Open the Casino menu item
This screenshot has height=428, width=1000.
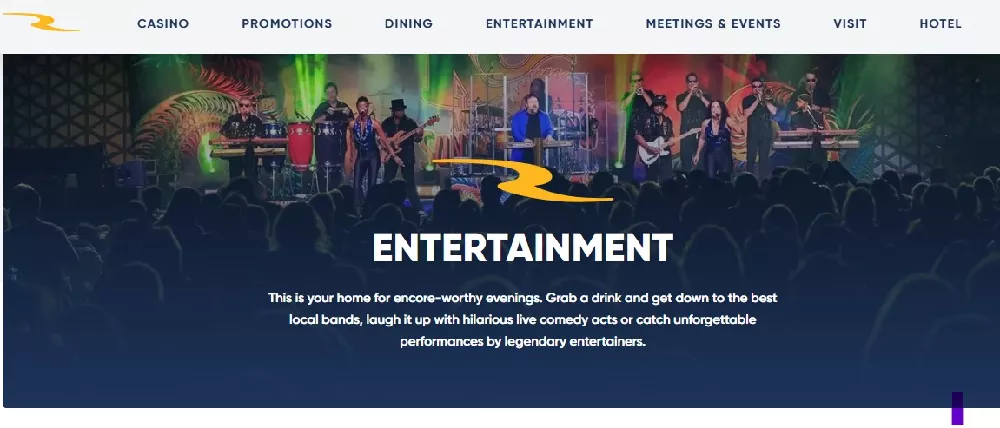[x=163, y=24]
